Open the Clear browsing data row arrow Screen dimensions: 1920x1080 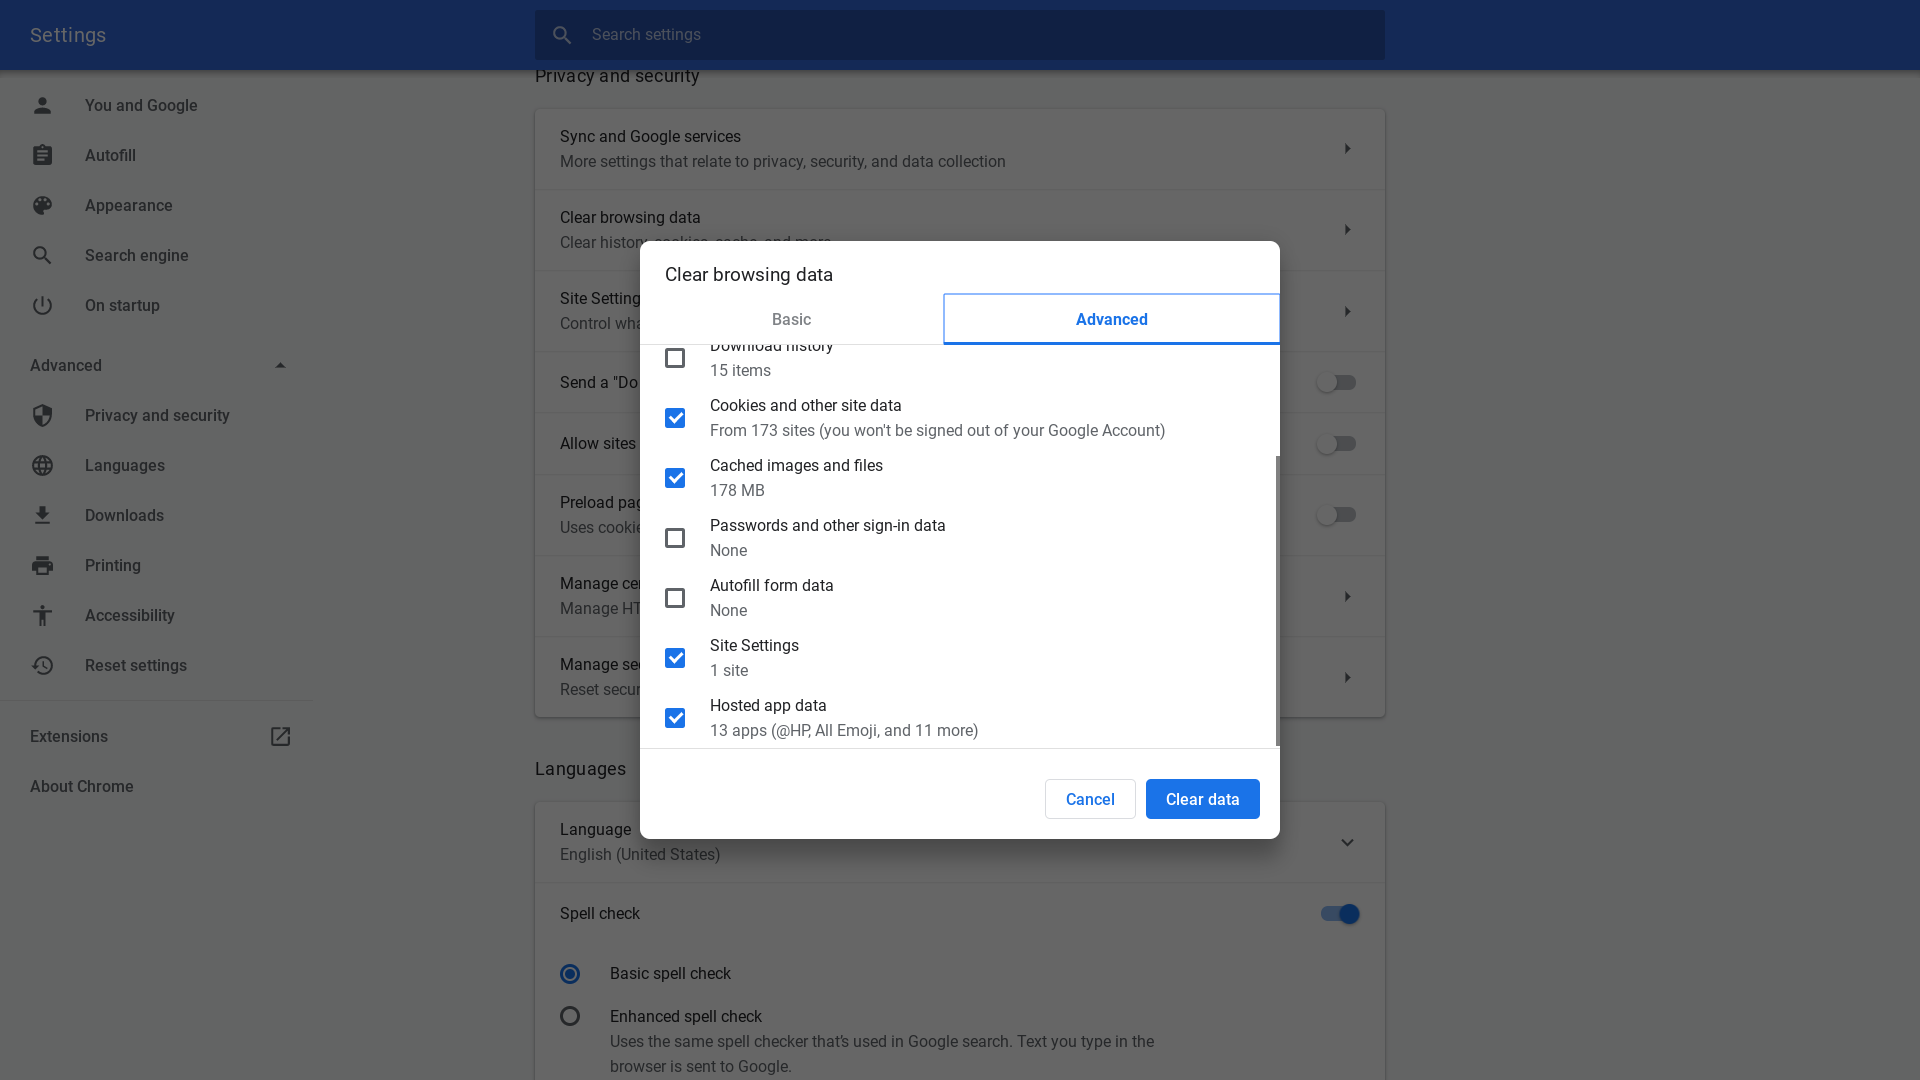point(1347,230)
